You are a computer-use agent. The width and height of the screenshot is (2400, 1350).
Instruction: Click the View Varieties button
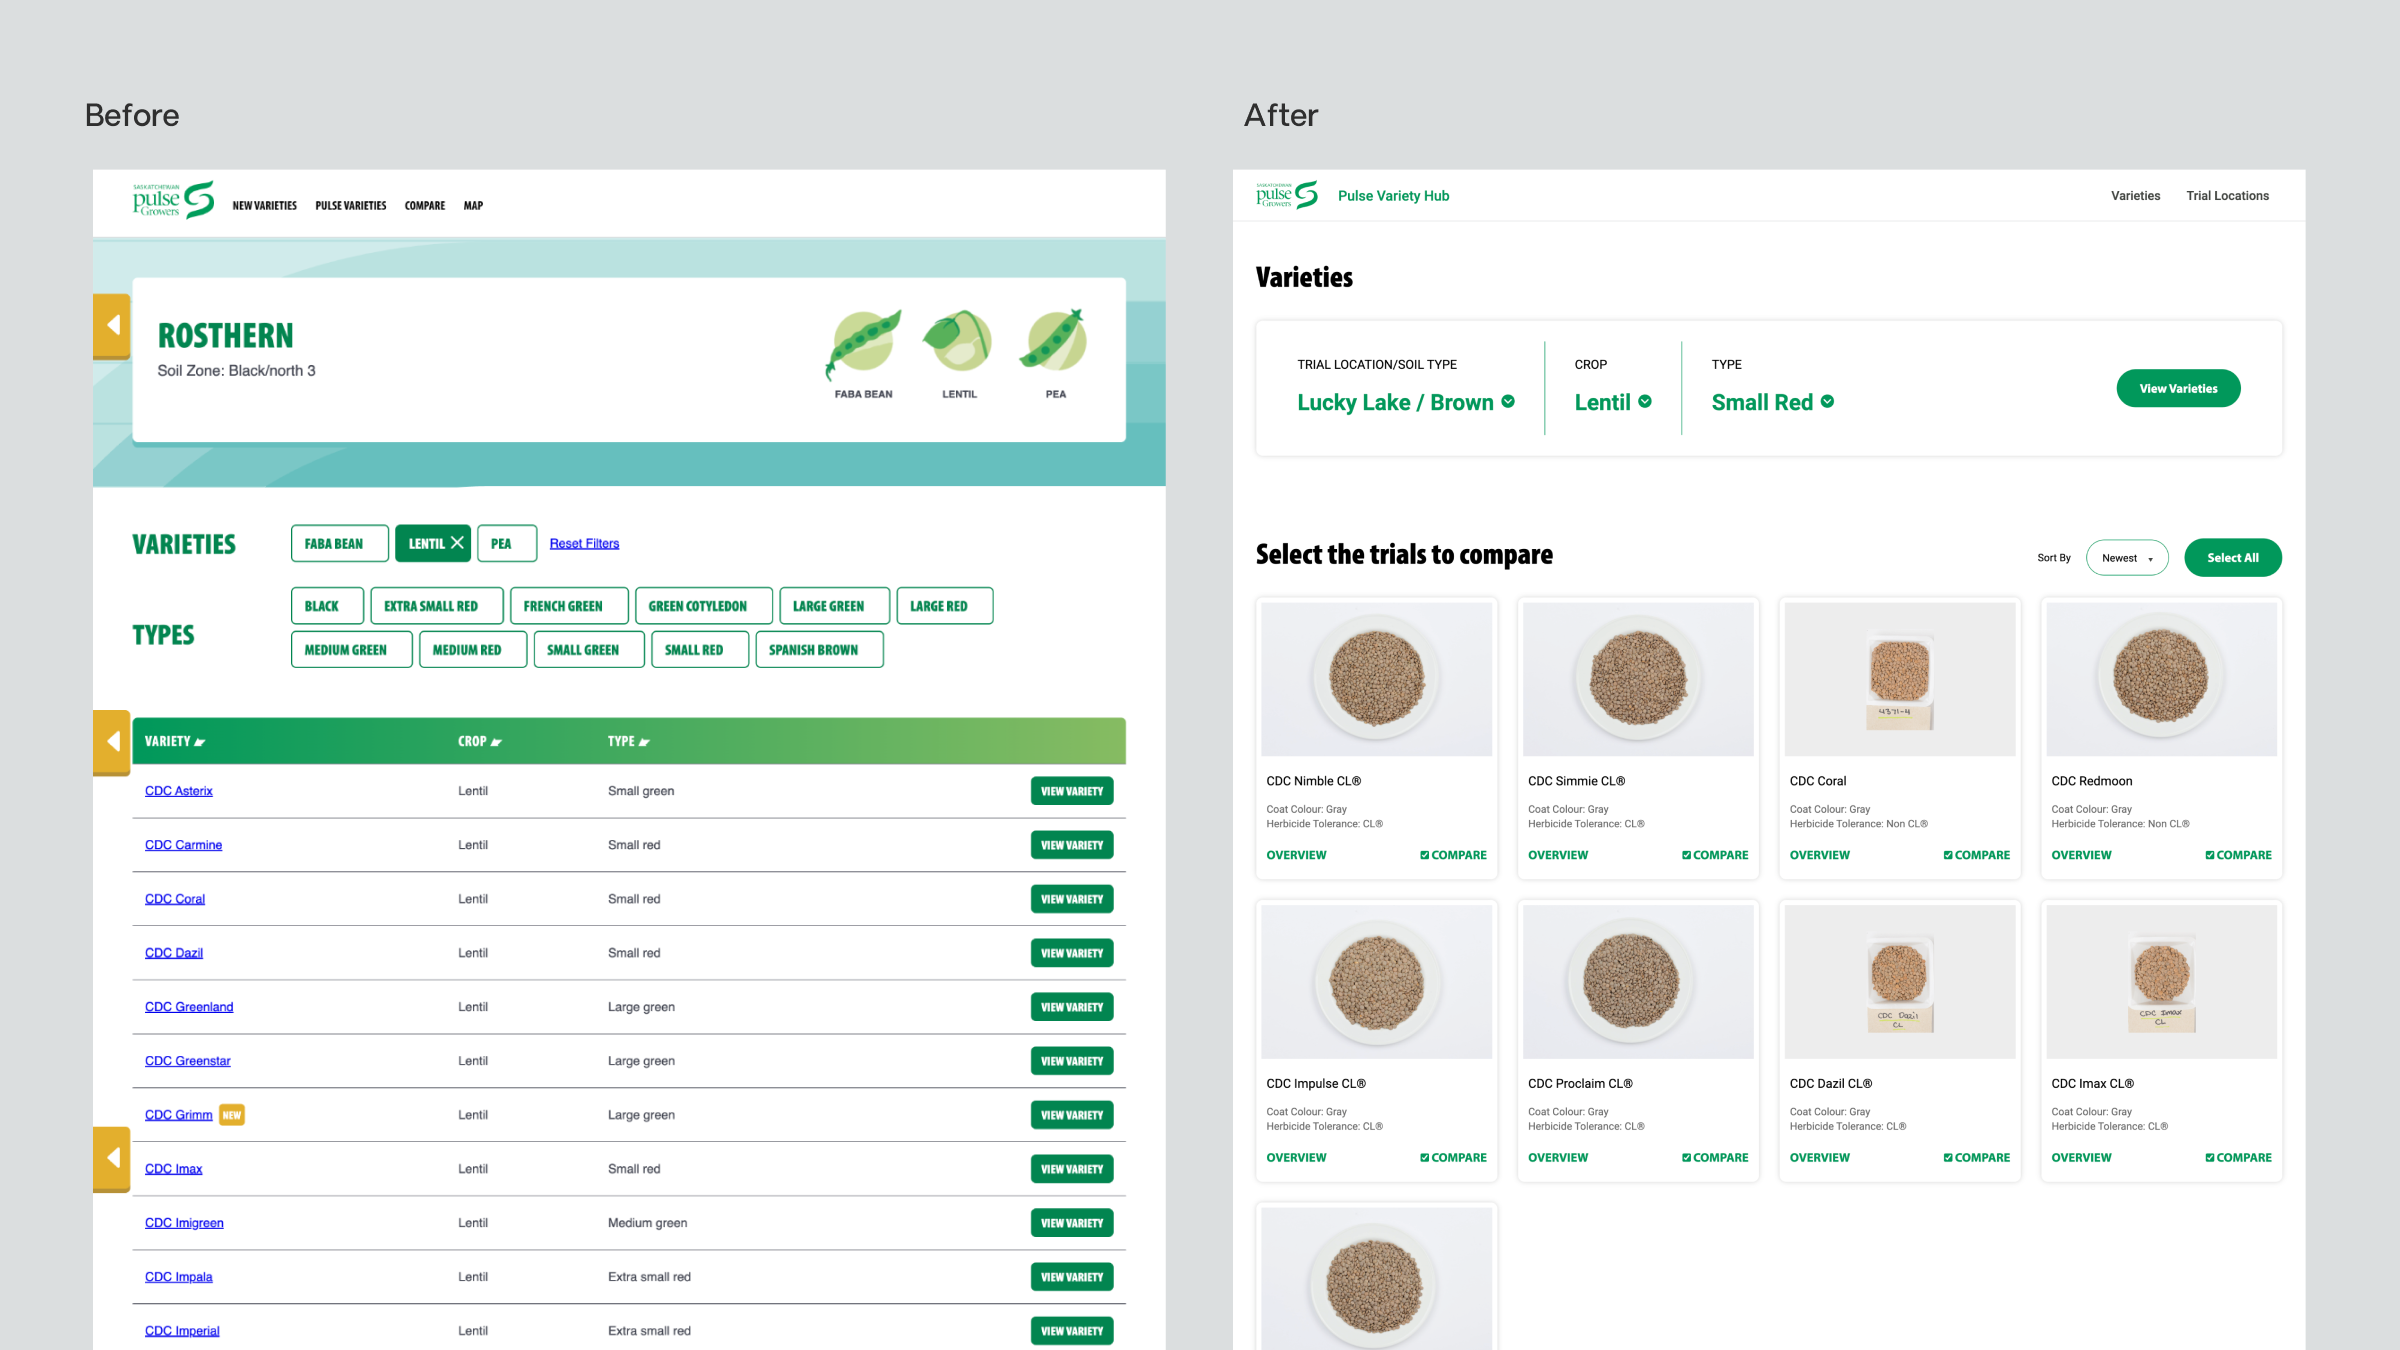click(2178, 388)
